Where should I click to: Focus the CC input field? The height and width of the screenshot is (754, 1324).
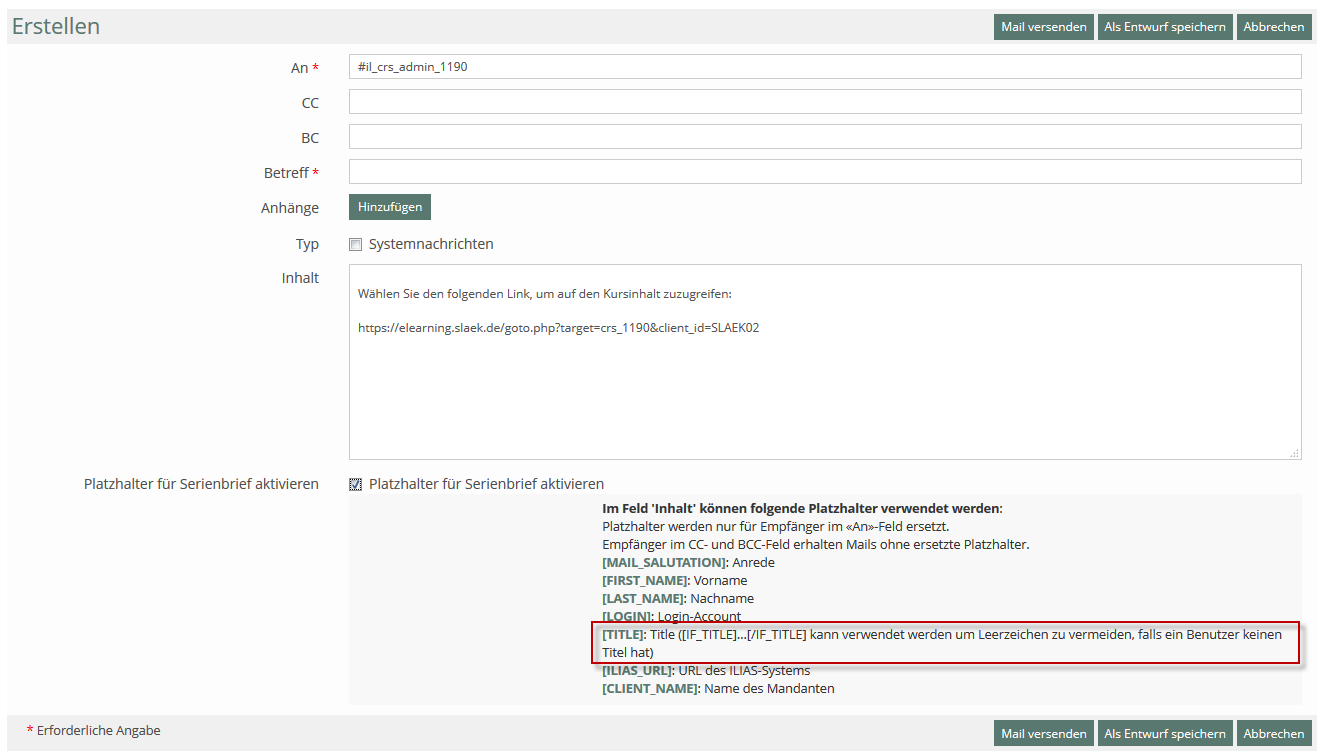[824, 102]
